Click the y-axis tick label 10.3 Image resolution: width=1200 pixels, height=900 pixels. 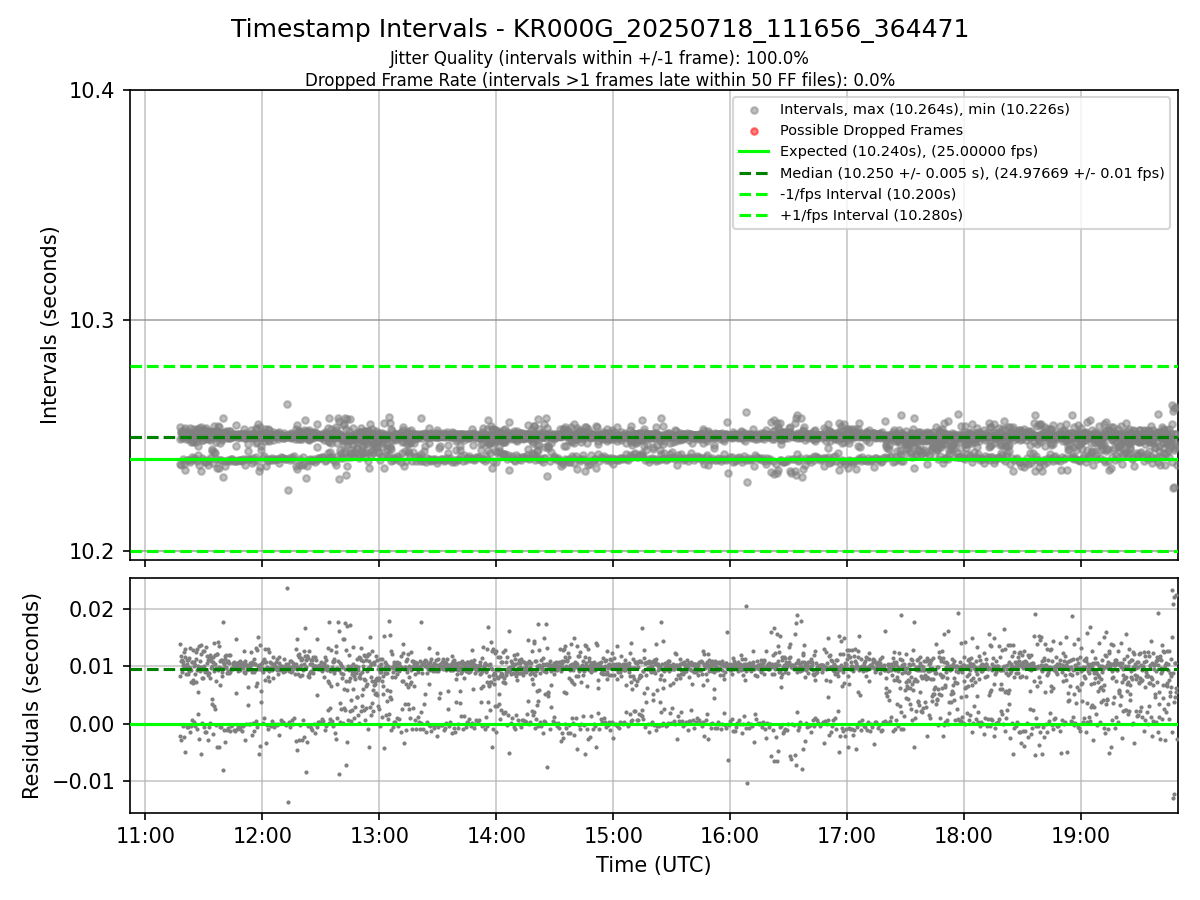pos(92,321)
